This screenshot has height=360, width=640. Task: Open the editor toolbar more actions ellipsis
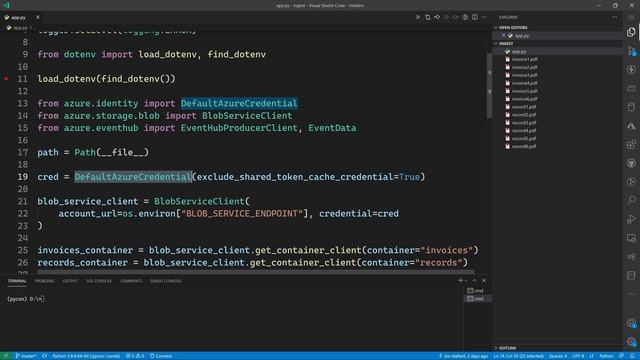[x=484, y=17]
